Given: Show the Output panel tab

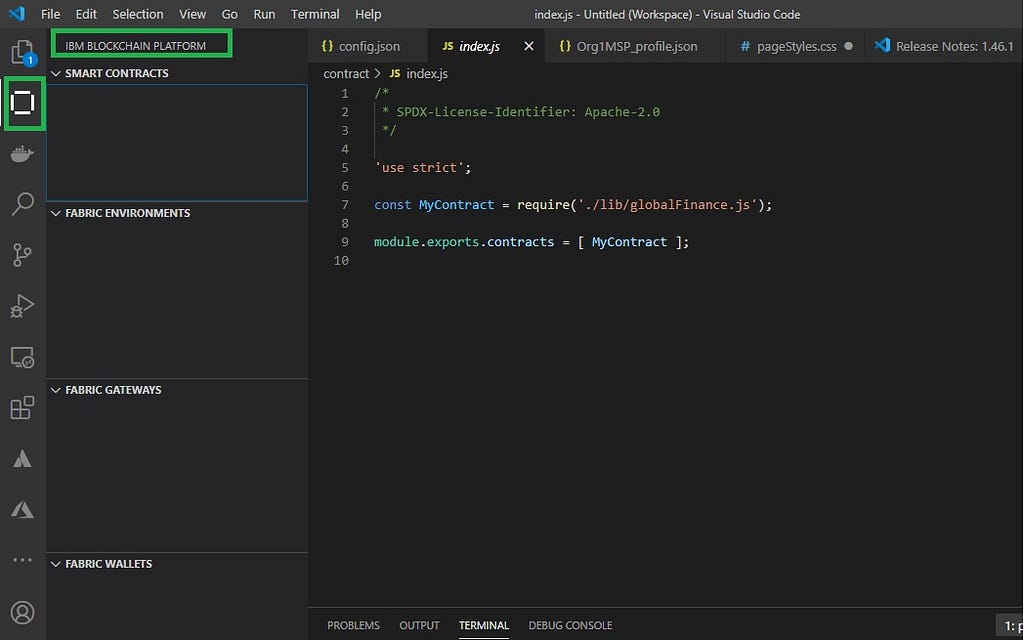Looking at the screenshot, I should tap(419, 626).
